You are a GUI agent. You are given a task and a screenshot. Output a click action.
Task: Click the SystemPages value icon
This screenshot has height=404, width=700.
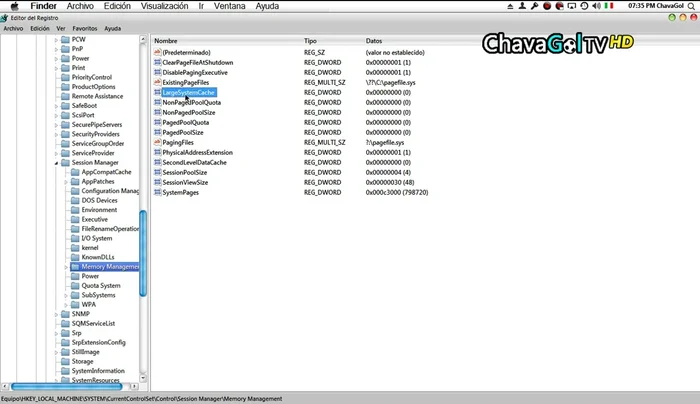click(x=157, y=192)
